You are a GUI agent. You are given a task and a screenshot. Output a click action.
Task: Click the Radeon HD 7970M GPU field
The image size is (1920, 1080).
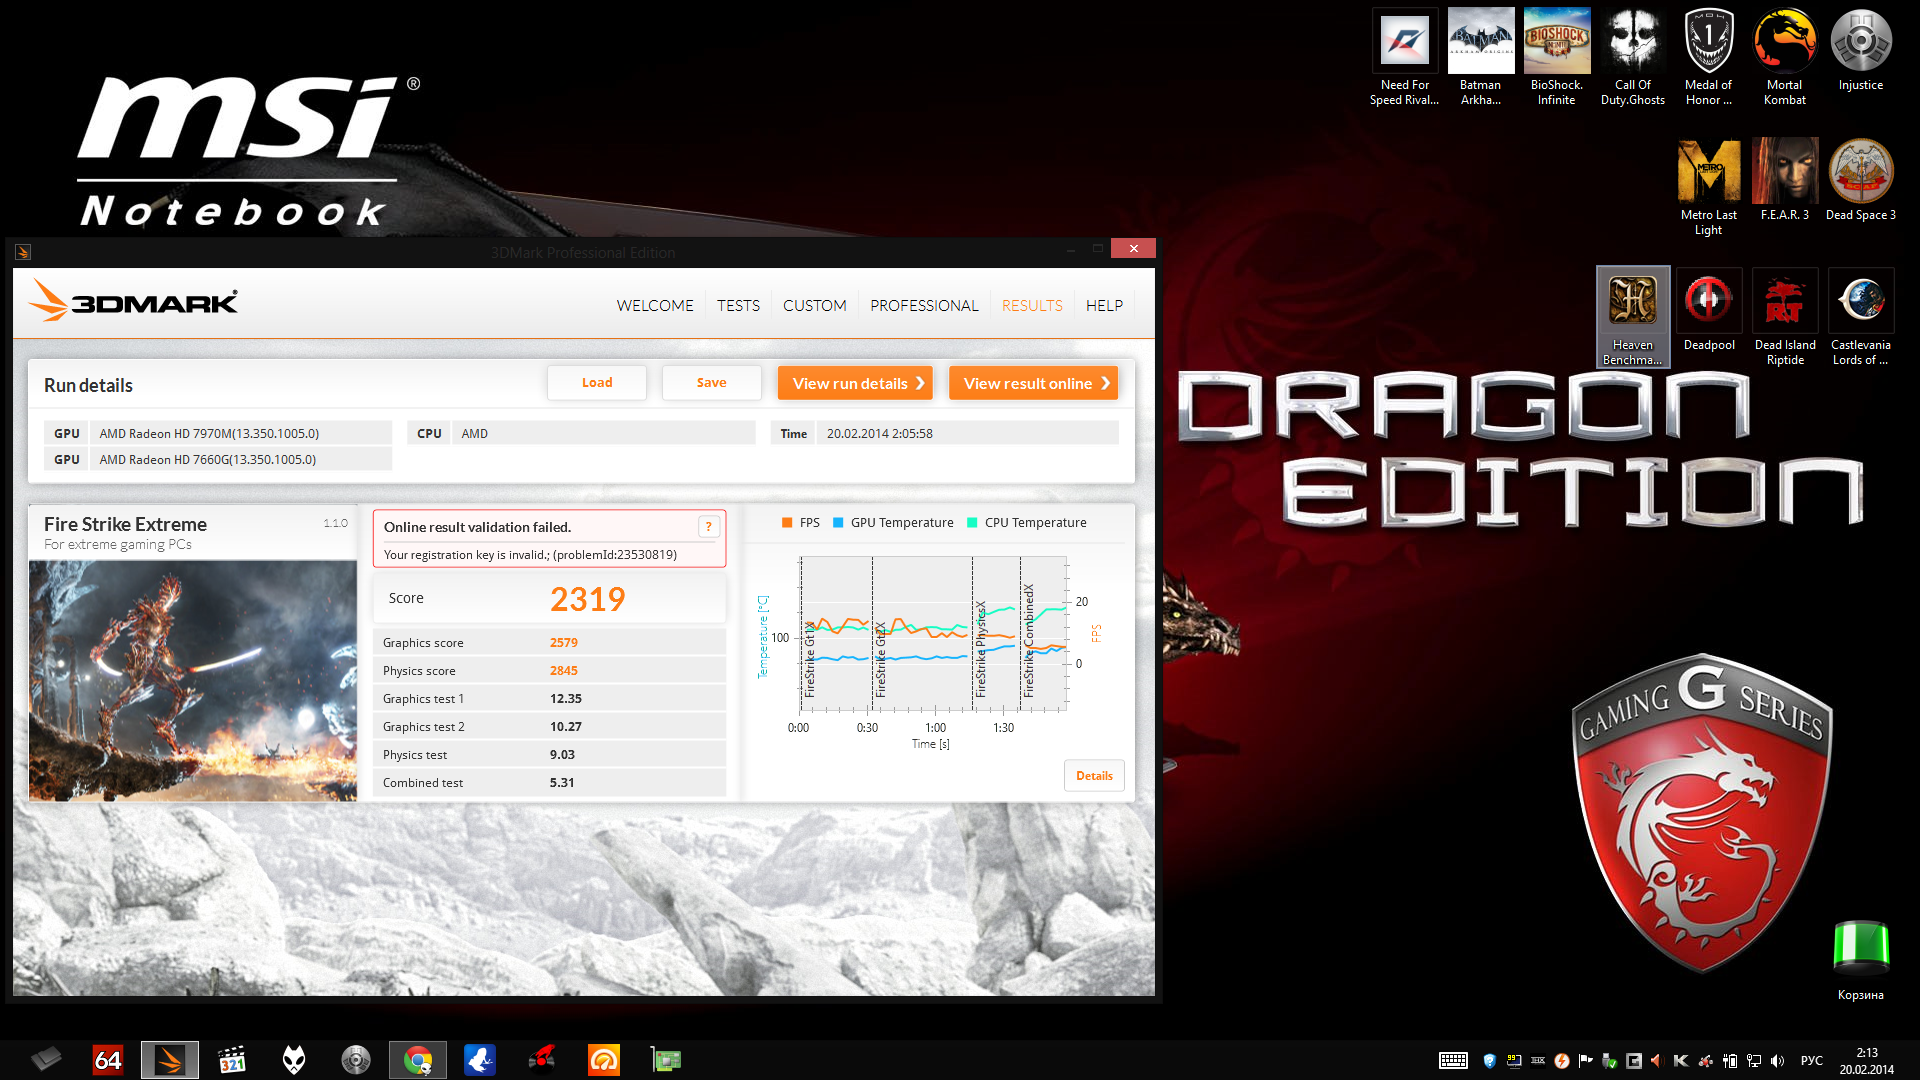click(x=240, y=433)
